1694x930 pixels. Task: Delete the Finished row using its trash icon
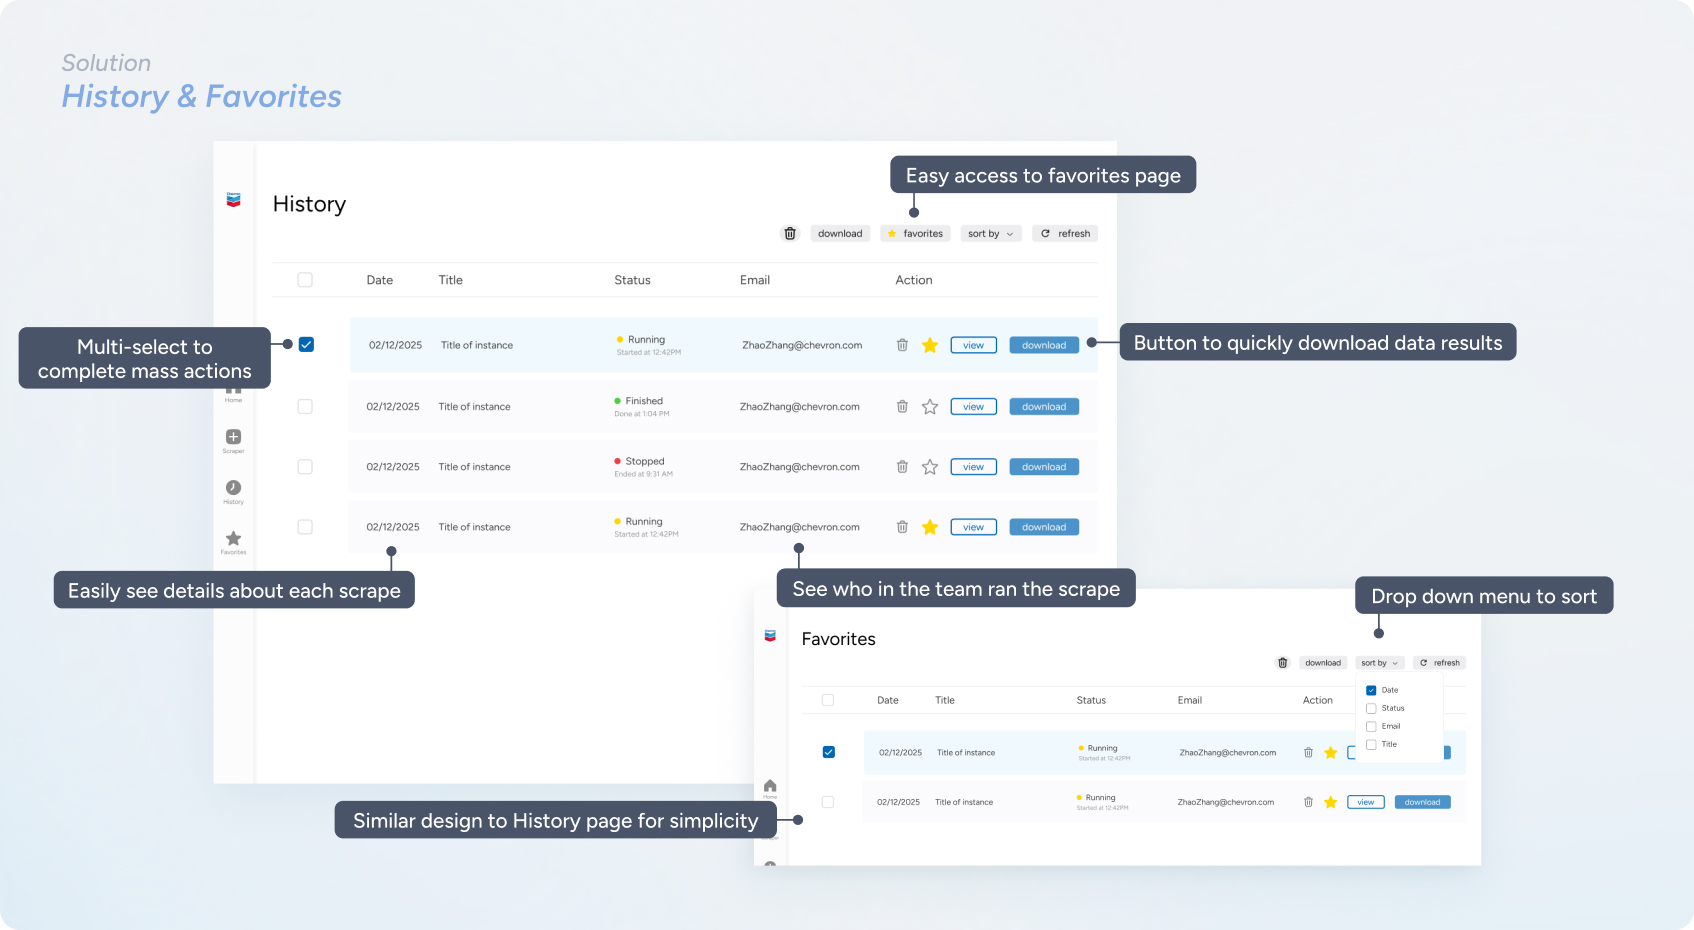pos(902,407)
